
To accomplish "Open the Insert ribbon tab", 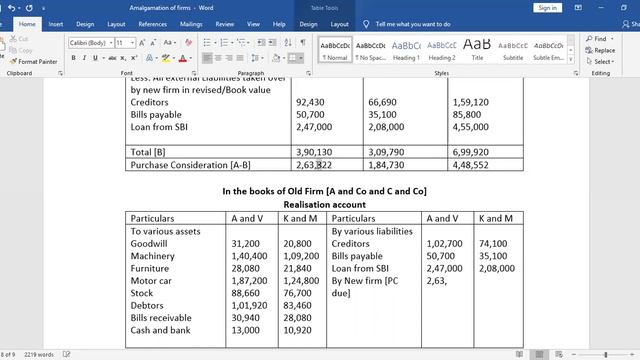I will pyautogui.click(x=56, y=24).
